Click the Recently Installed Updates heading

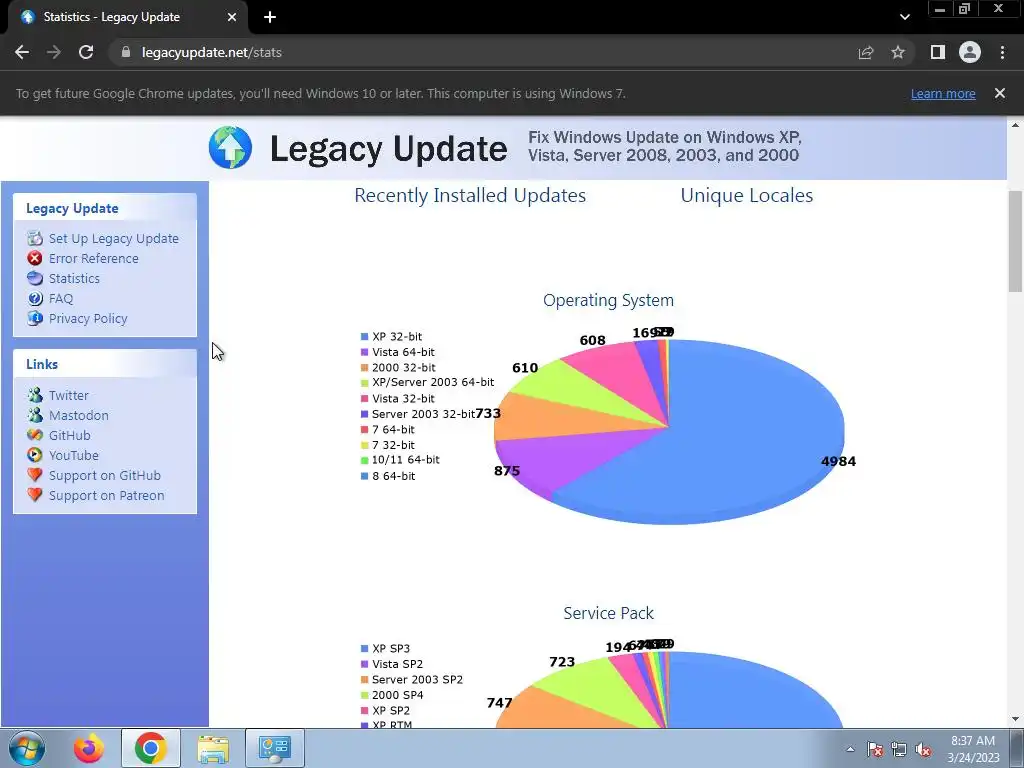(x=470, y=195)
